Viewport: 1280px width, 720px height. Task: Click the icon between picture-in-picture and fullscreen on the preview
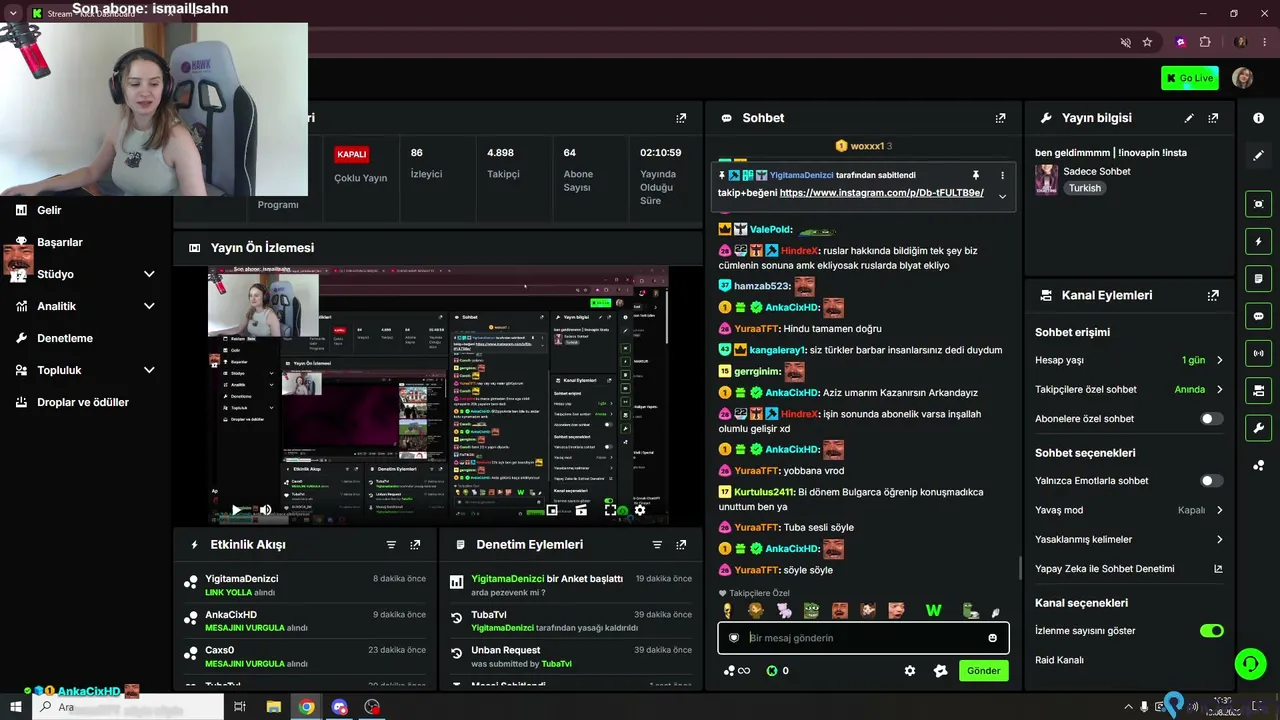coord(581,510)
